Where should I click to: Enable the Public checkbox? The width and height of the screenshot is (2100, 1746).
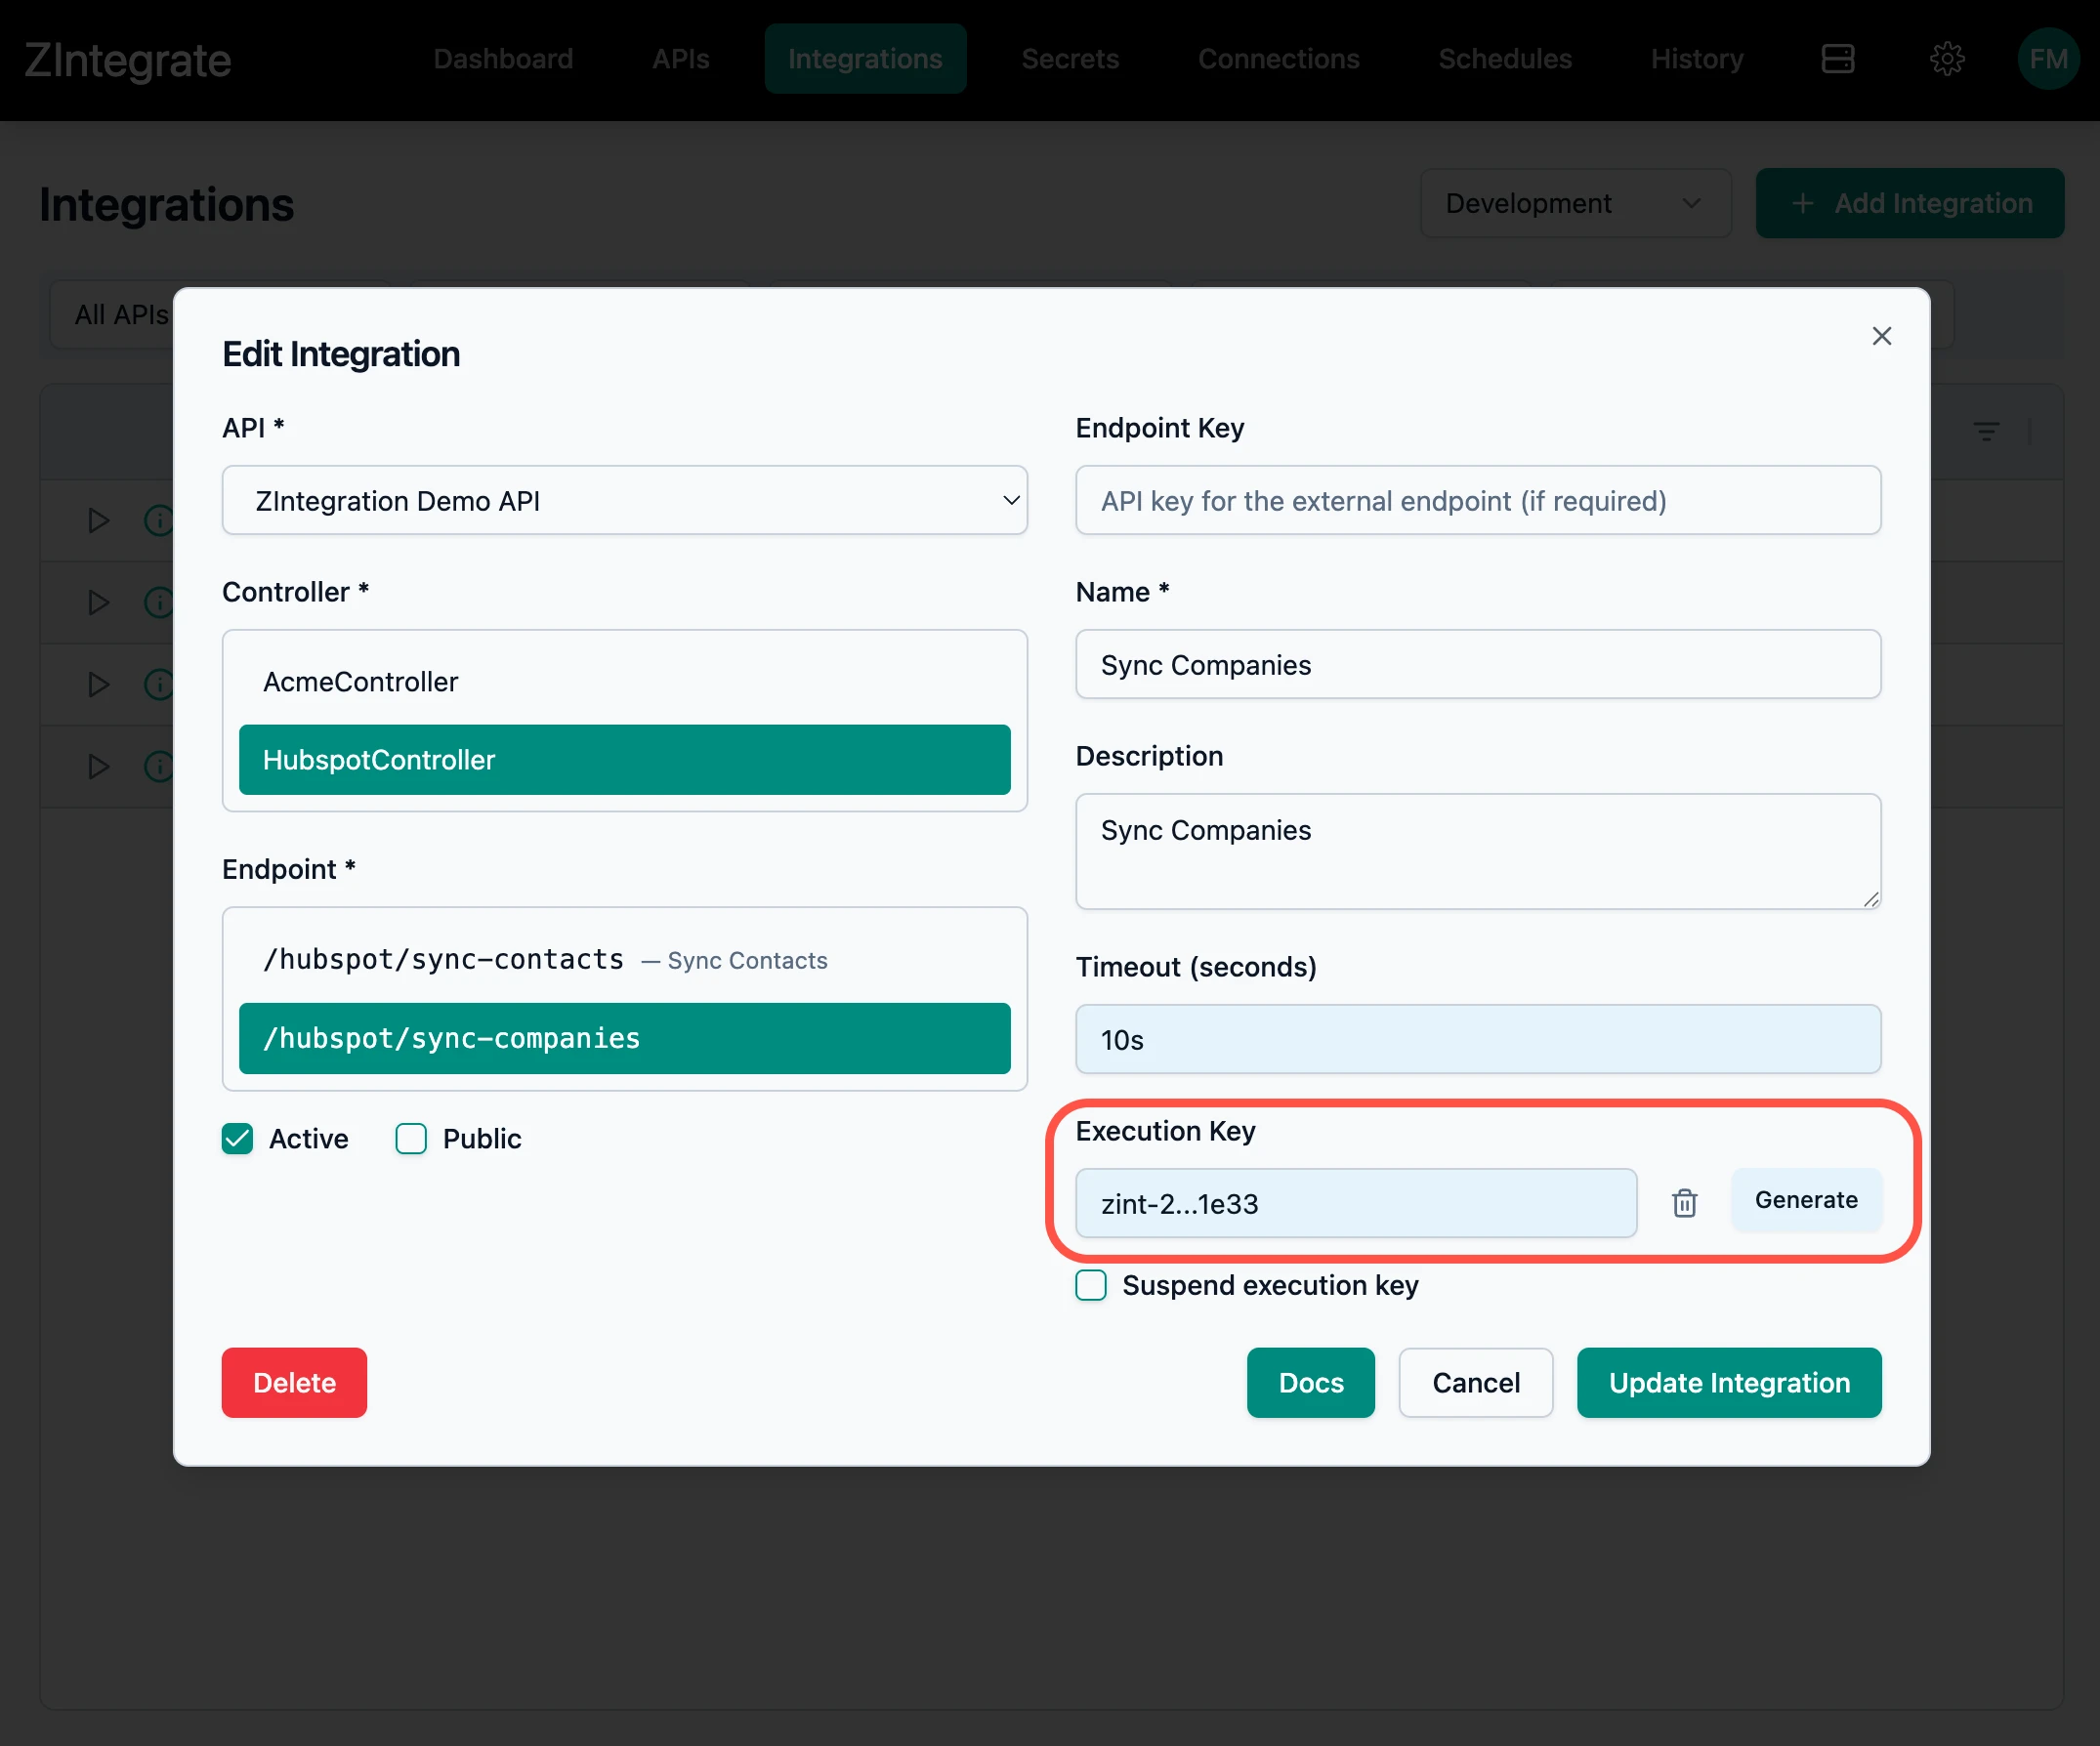pos(411,1138)
